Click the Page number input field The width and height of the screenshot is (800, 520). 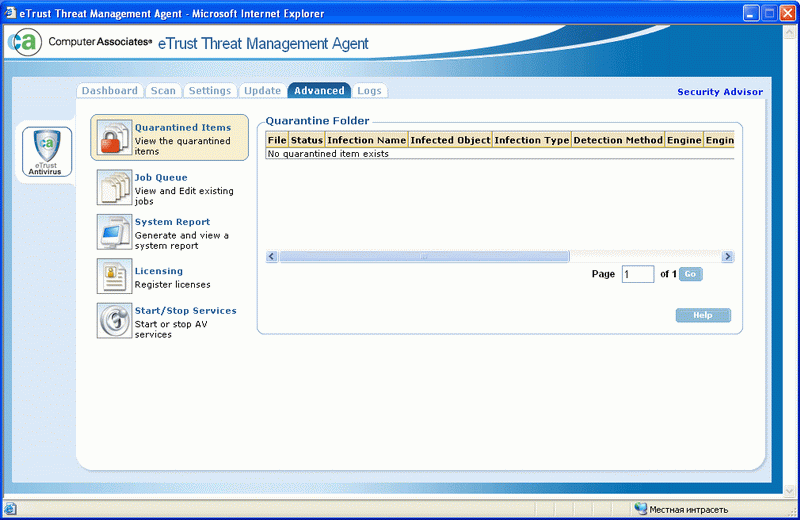click(638, 274)
